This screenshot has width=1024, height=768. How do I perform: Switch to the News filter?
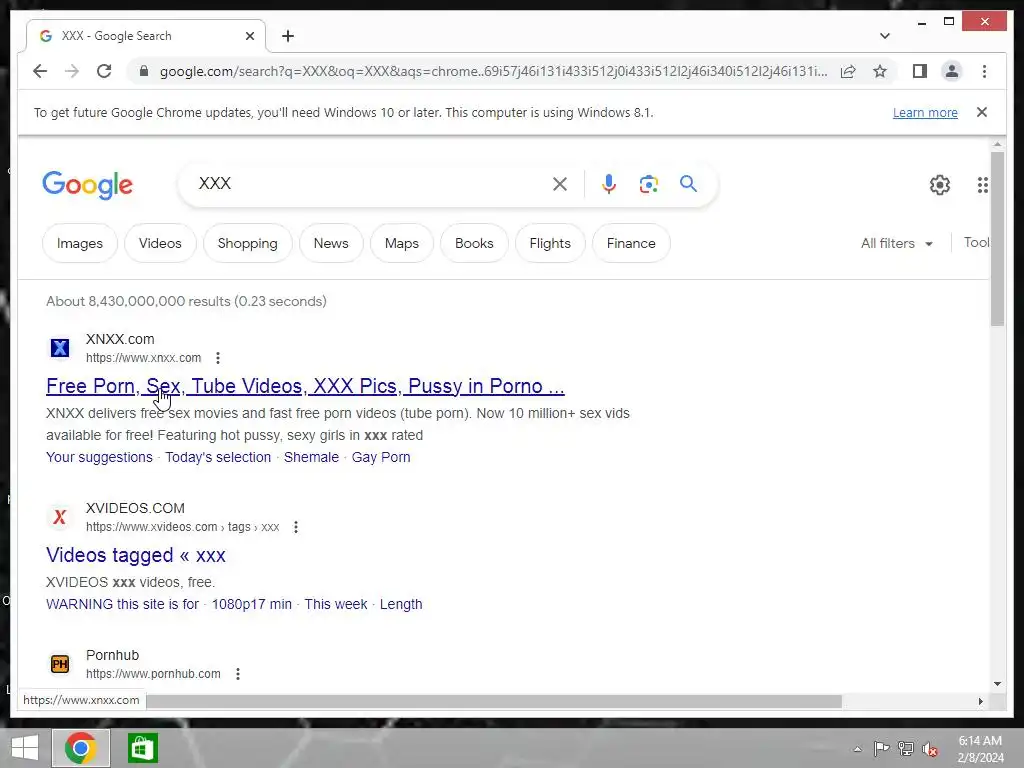click(x=331, y=243)
